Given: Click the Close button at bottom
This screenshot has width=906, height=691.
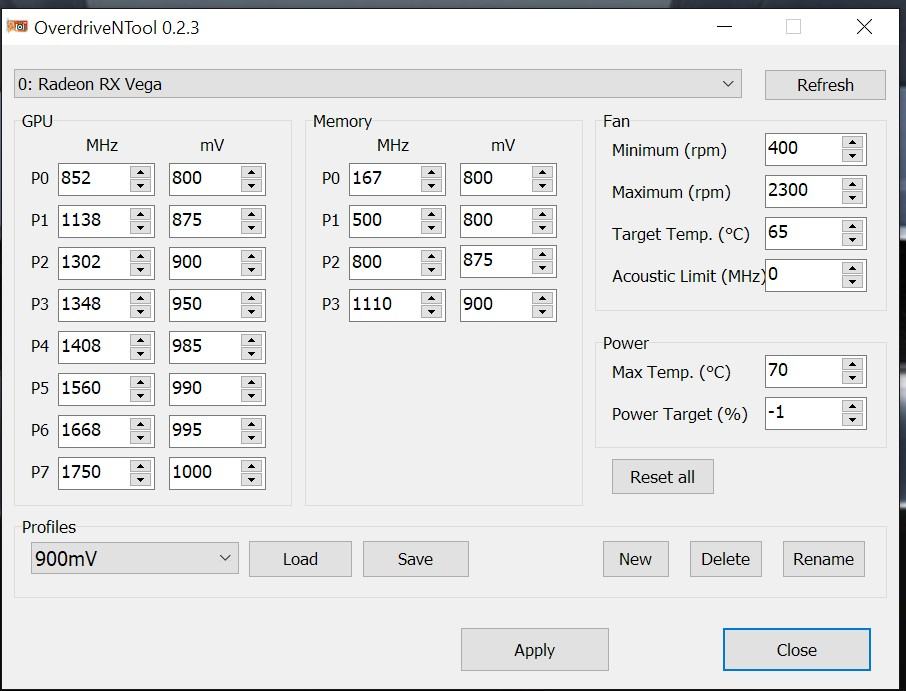Looking at the screenshot, I should [x=796, y=649].
